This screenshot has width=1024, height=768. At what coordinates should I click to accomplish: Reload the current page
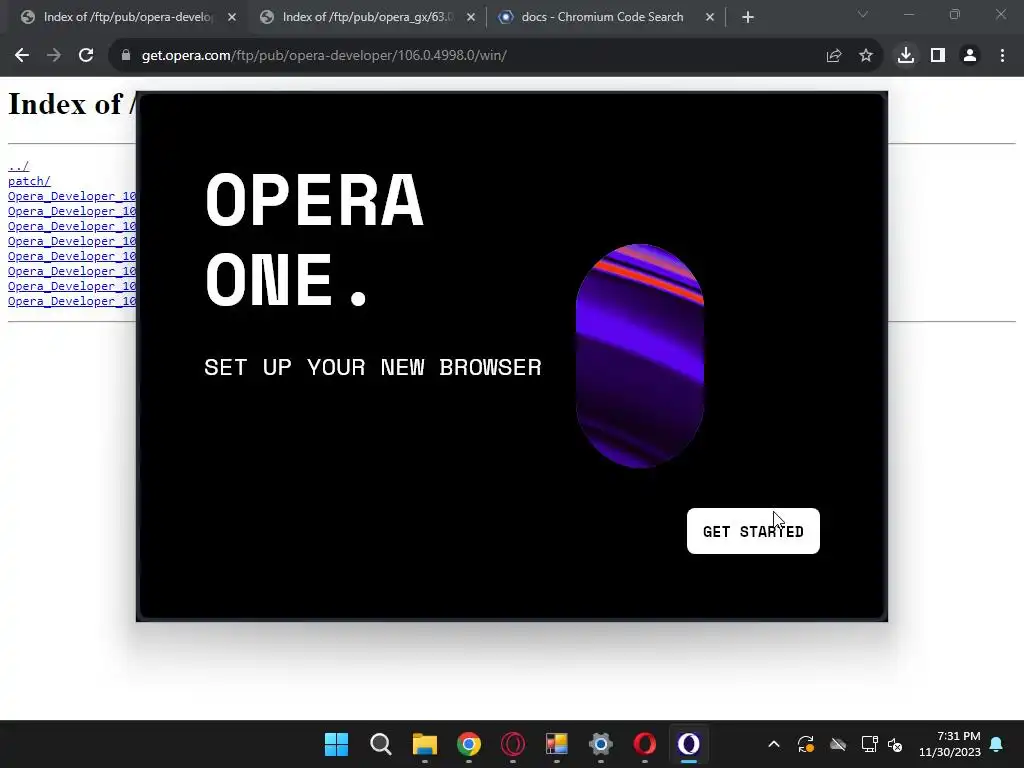86,56
